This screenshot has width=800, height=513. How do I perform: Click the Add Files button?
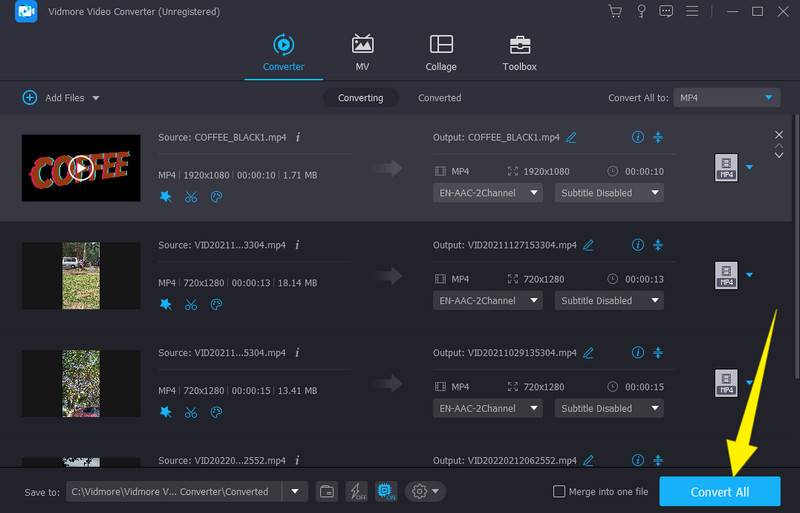(60, 98)
